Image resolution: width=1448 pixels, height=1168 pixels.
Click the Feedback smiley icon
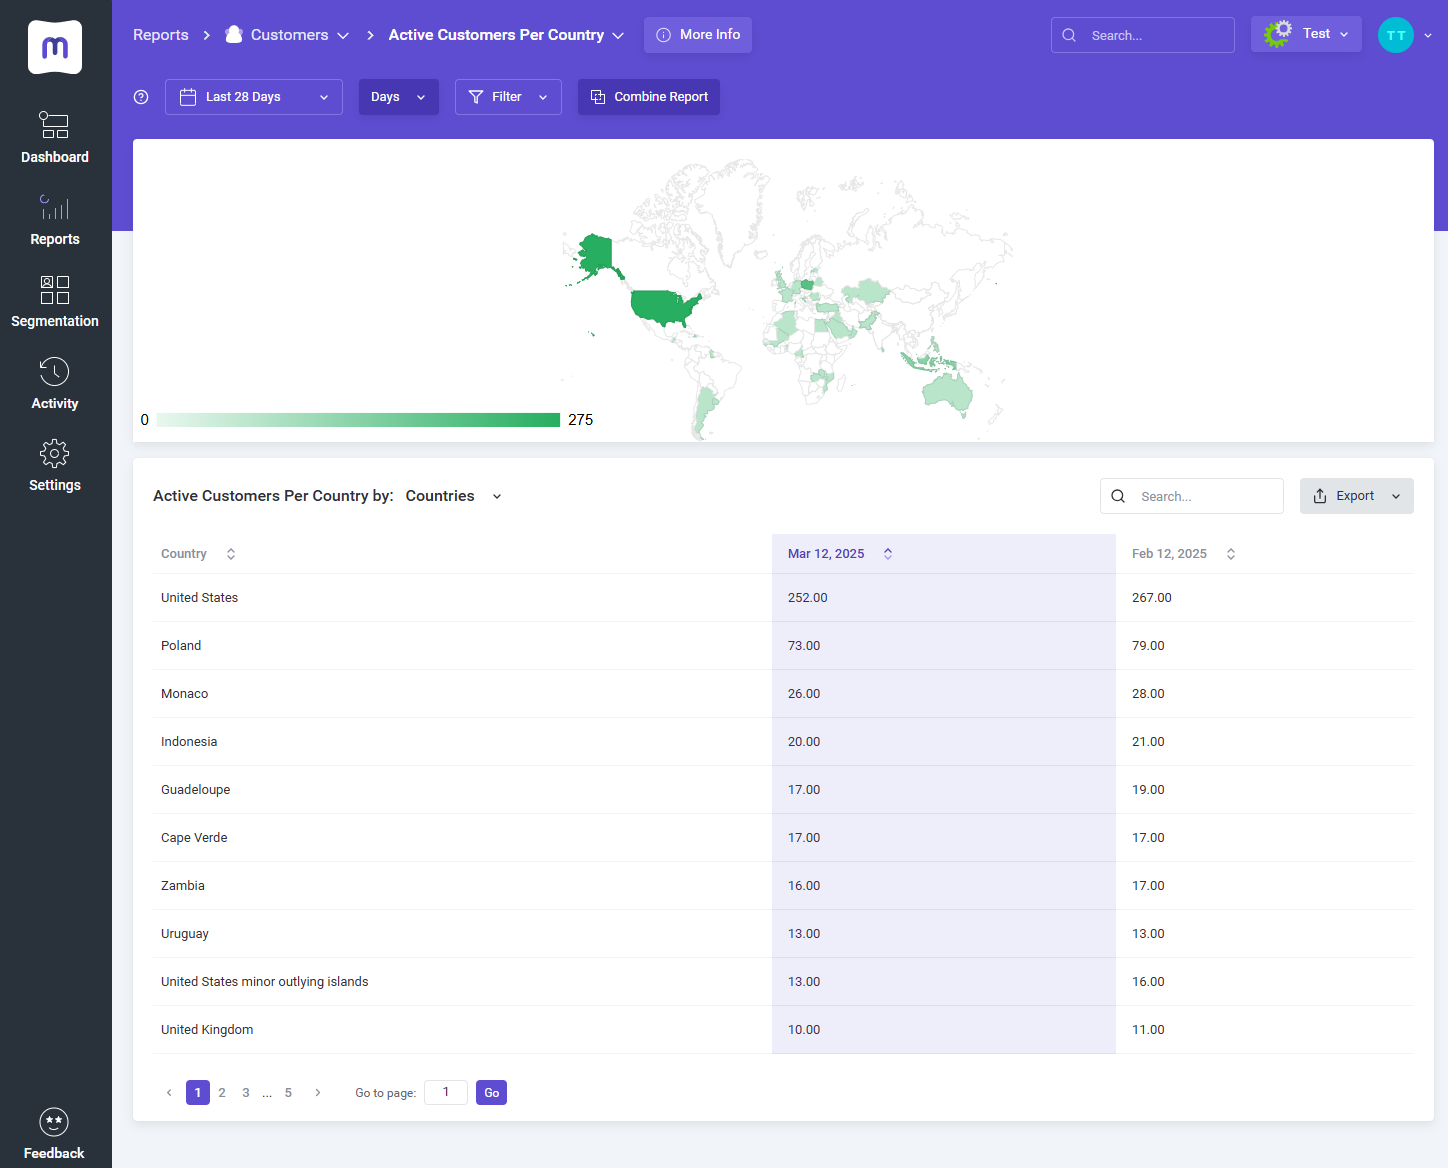click(54, 1122)
